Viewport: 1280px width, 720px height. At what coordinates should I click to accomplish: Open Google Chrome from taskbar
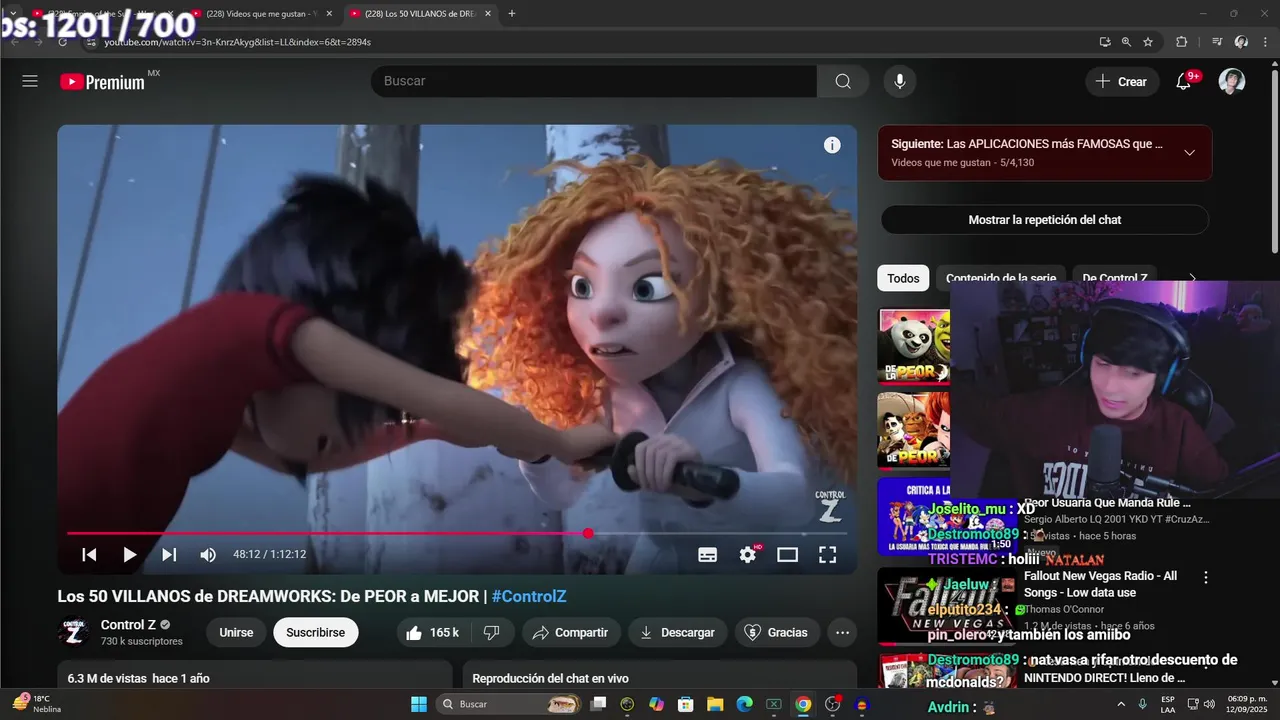[x=803, y=705]
